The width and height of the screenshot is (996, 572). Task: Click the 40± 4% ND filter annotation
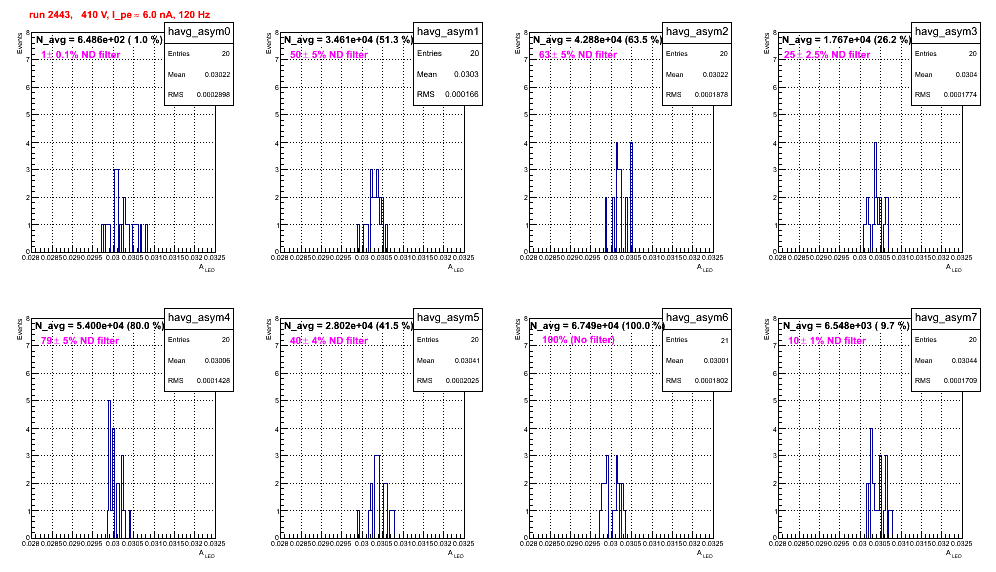tap(329, 341)
